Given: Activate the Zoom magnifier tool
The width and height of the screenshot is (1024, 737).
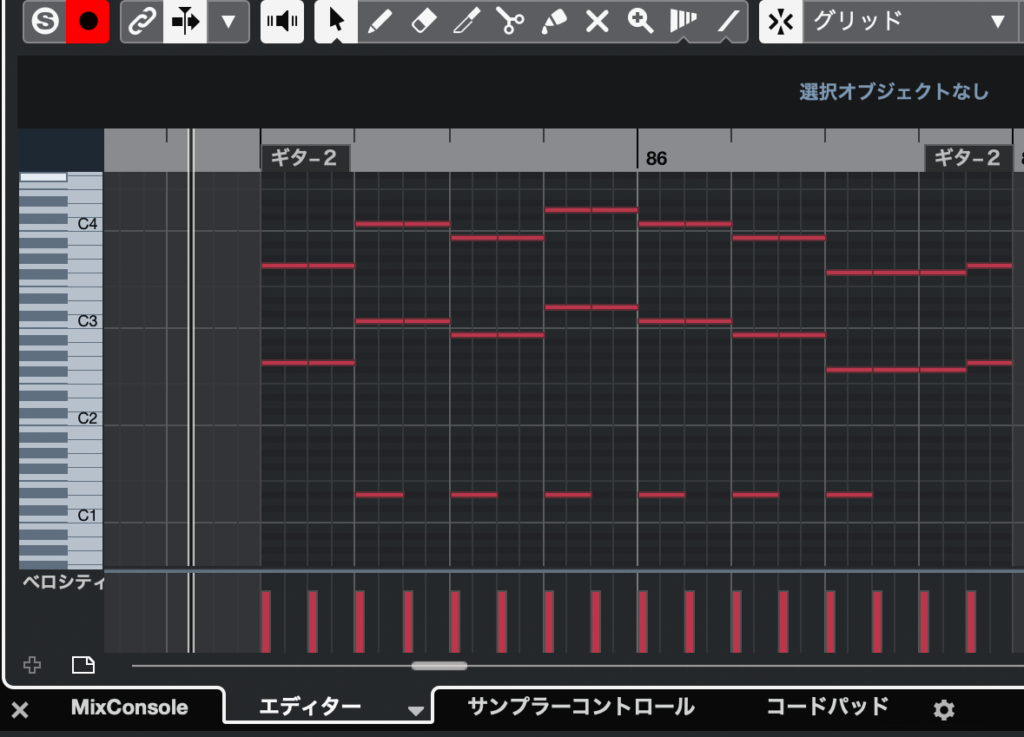Looking at the screenshot, I should (x=640, y=21).
